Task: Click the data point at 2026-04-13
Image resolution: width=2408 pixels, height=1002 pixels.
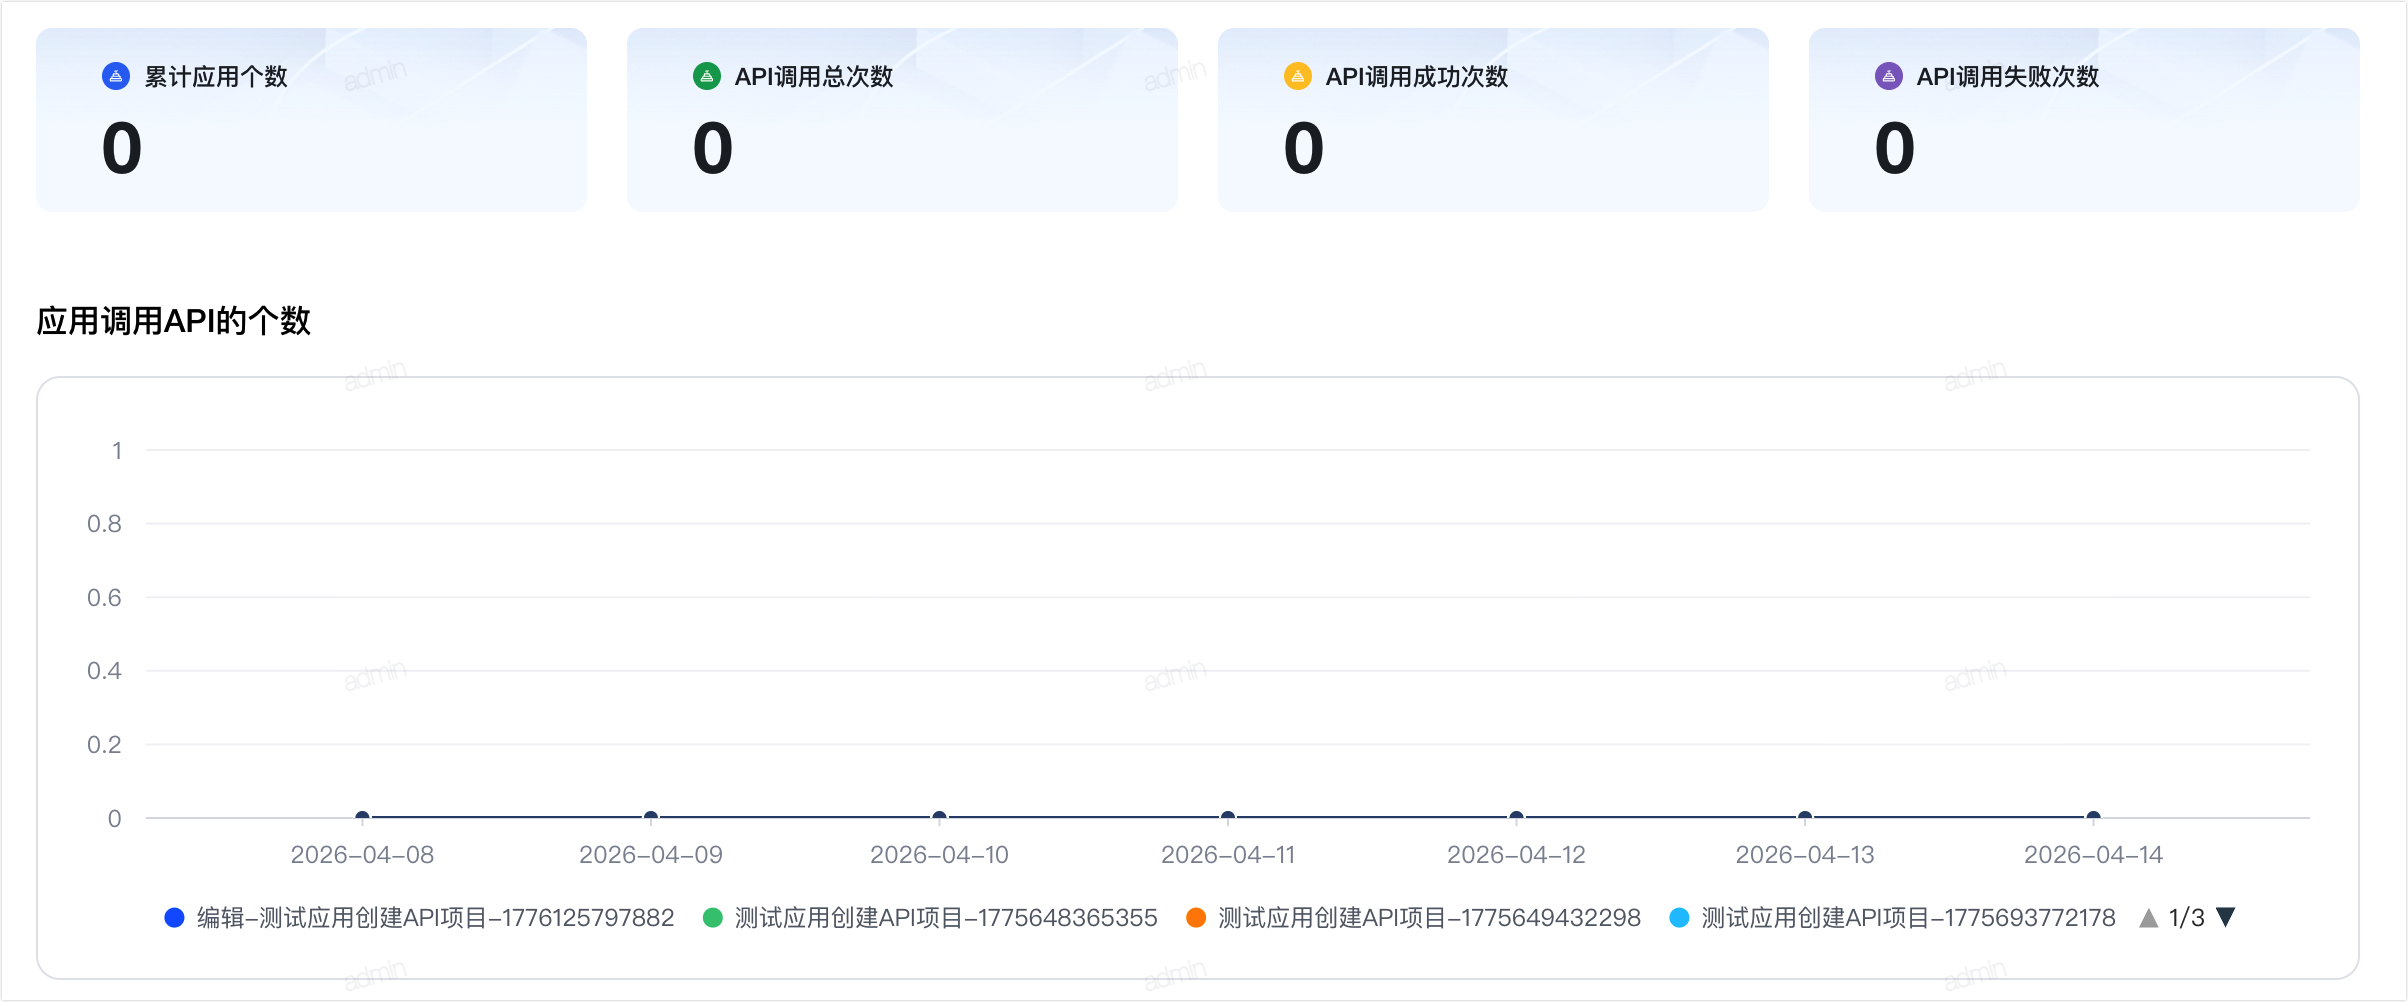Action: point(1805,817)
